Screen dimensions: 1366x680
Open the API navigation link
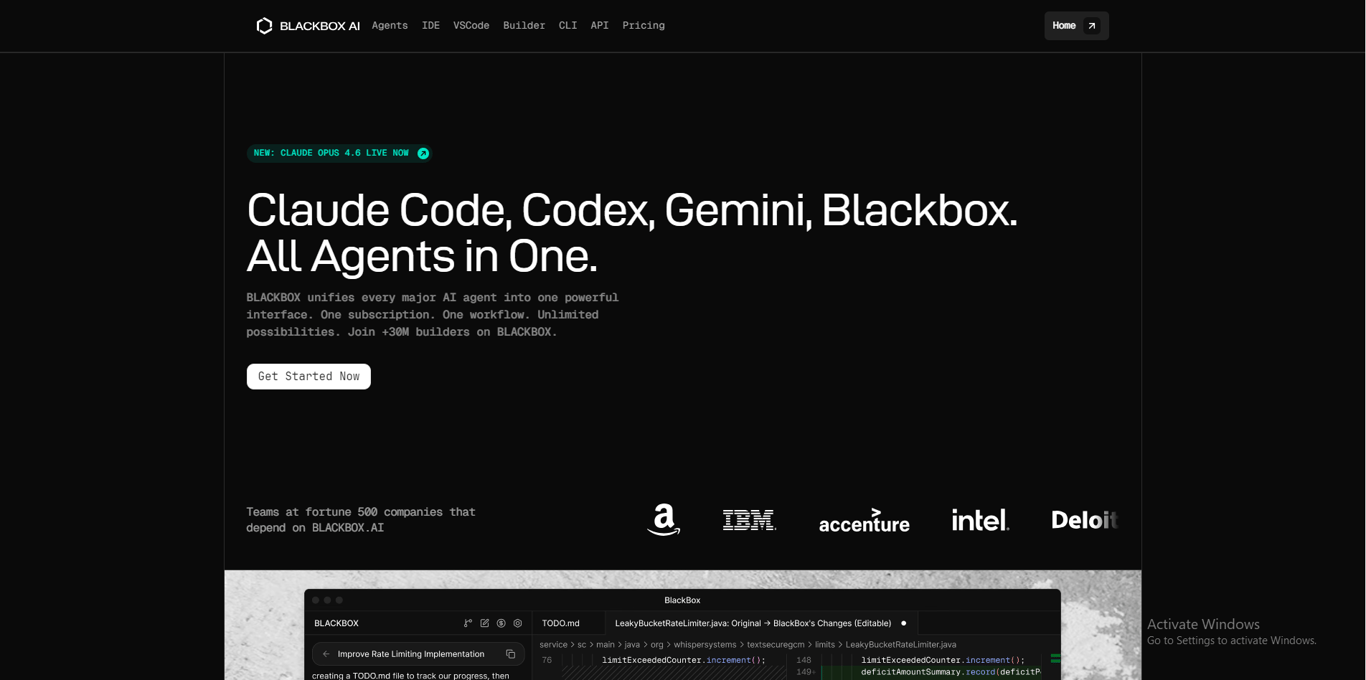tap(600, 26)
